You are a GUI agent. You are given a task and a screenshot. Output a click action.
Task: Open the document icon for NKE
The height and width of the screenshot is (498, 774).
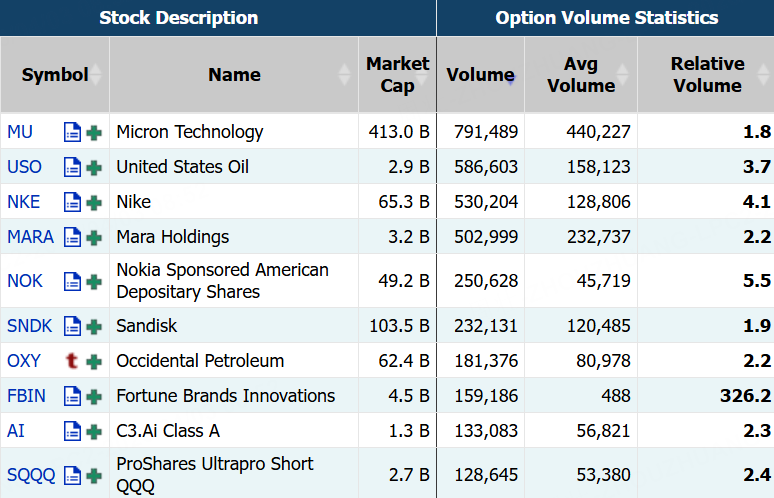(72, 202)
